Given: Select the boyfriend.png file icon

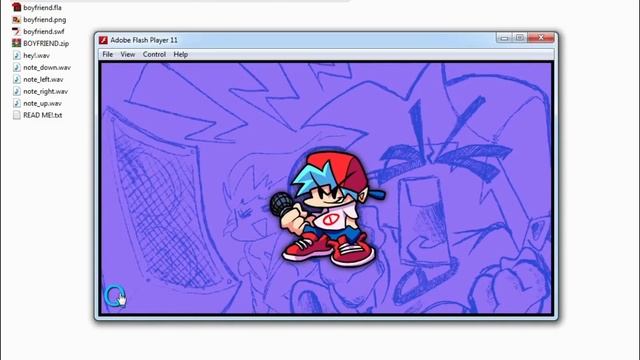Looking at the screenshot, I should pyautogui.click(x=16, y=20).
